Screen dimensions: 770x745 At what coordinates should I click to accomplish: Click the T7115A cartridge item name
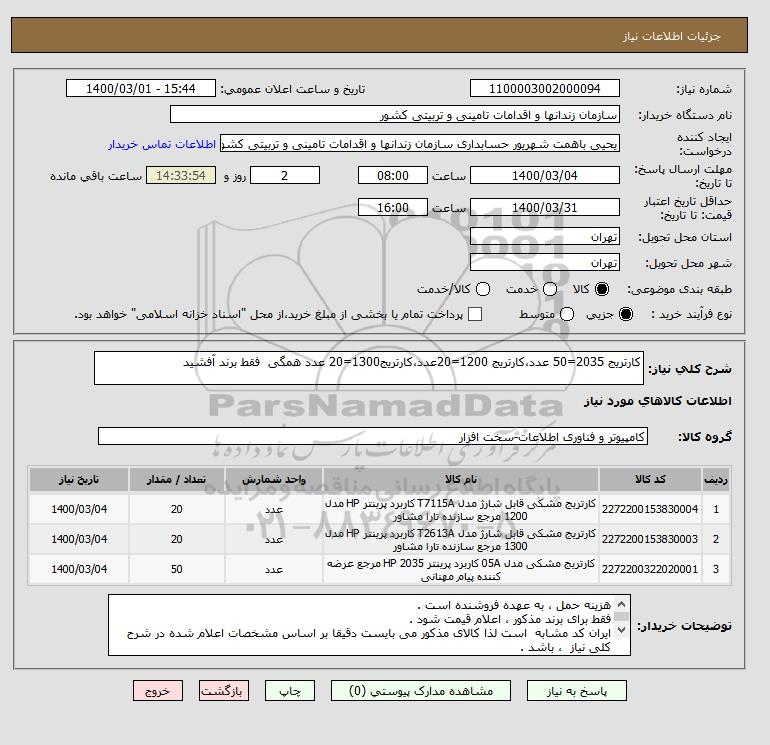pyautogui.click(x=461, y=510)
